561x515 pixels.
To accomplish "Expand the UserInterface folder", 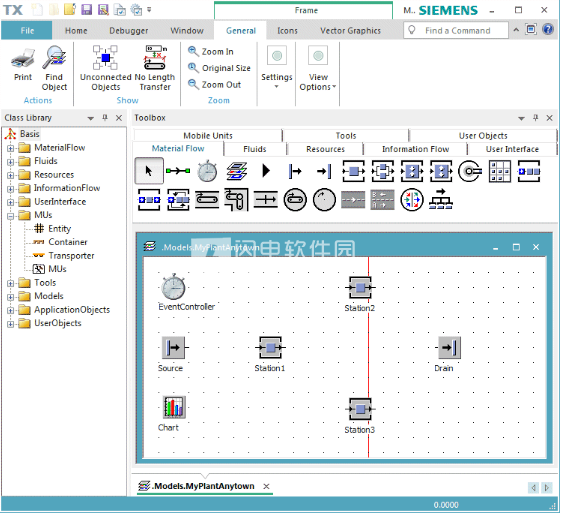I will click(x=10, y=202).
